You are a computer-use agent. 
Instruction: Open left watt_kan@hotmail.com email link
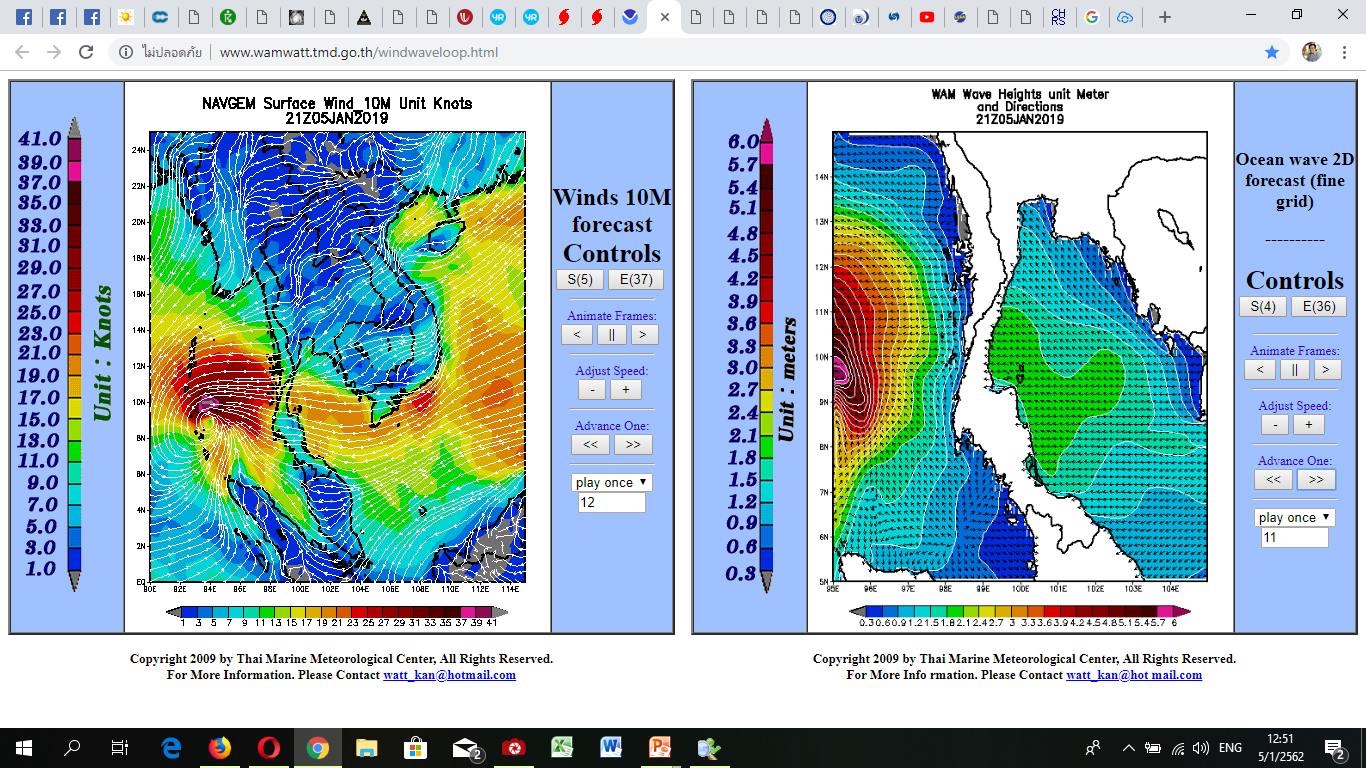click(449, 675)
